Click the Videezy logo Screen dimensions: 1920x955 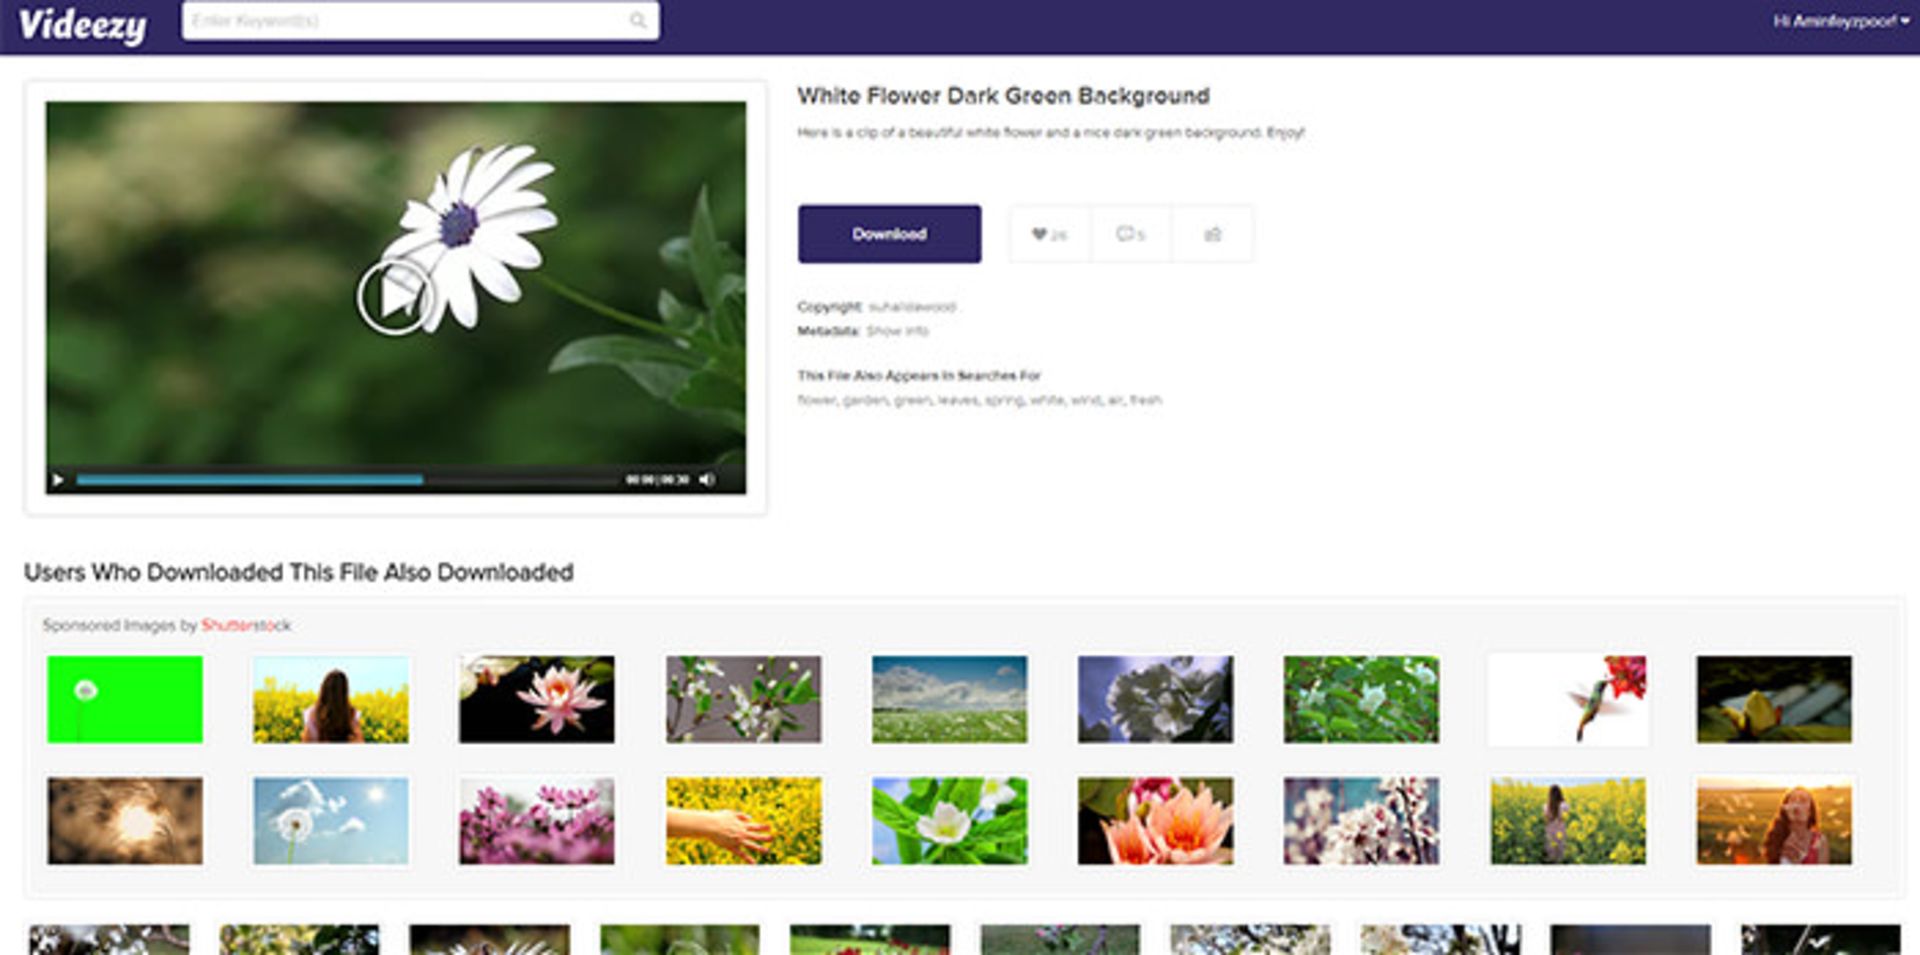pos(82,25)
